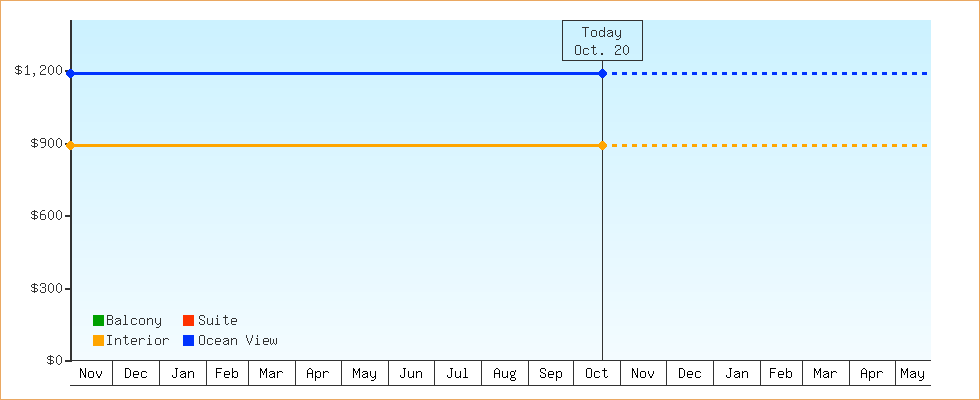Click the $600 y-axis label
Image resolution: width=980 pixels, height=400 pixels.
coord(45,216)
